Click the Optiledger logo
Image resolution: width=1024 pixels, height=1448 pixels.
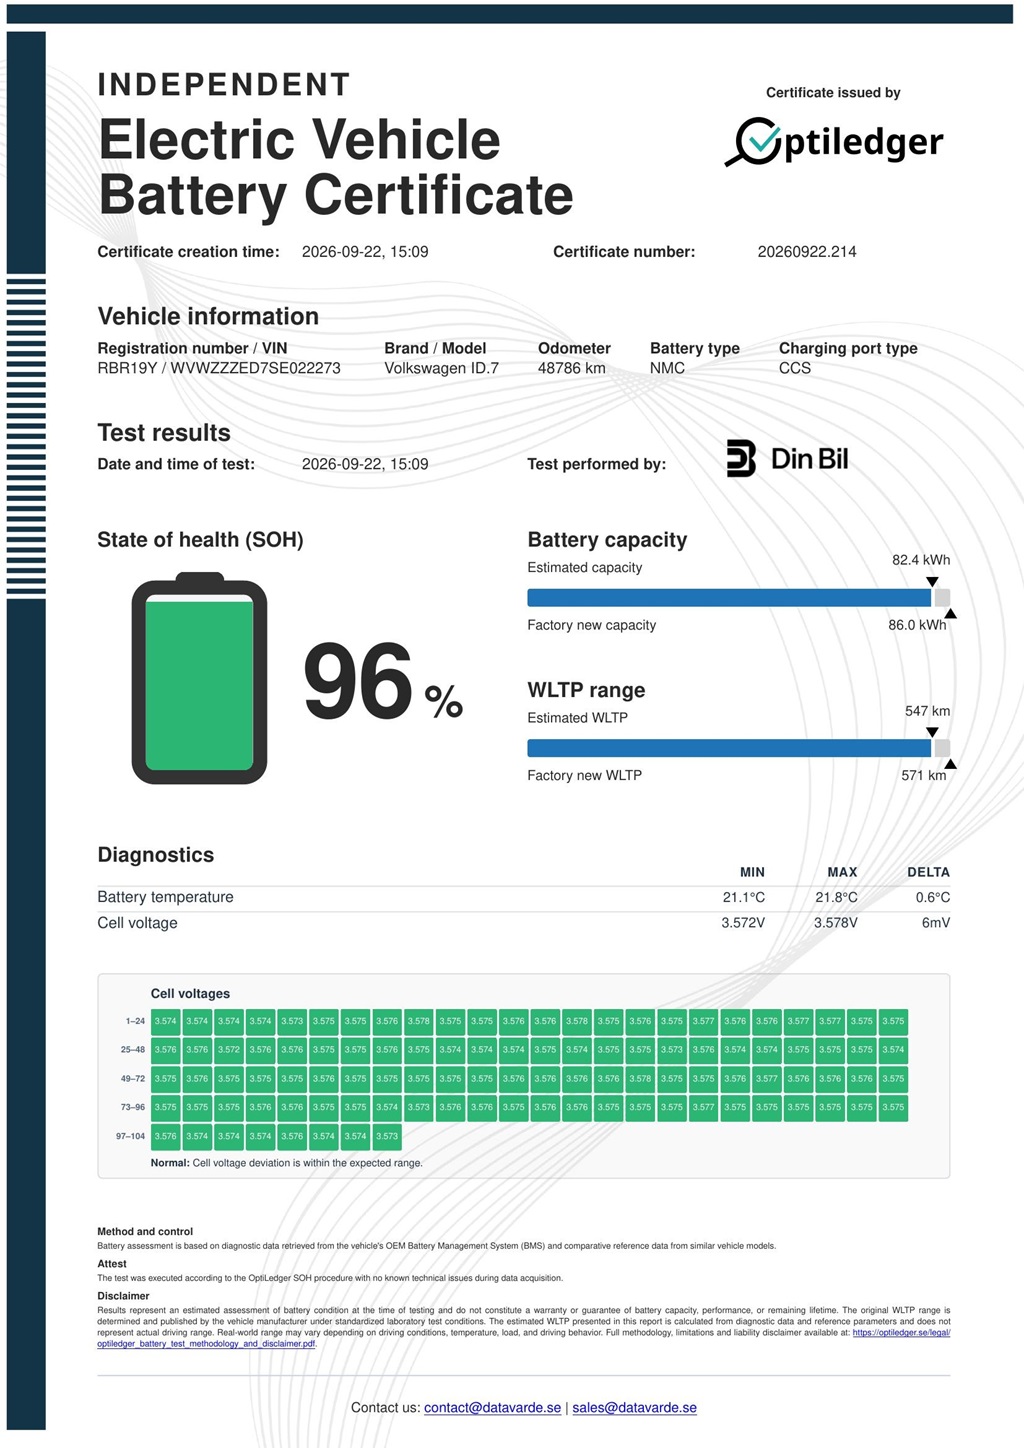[x=834, y=142]
